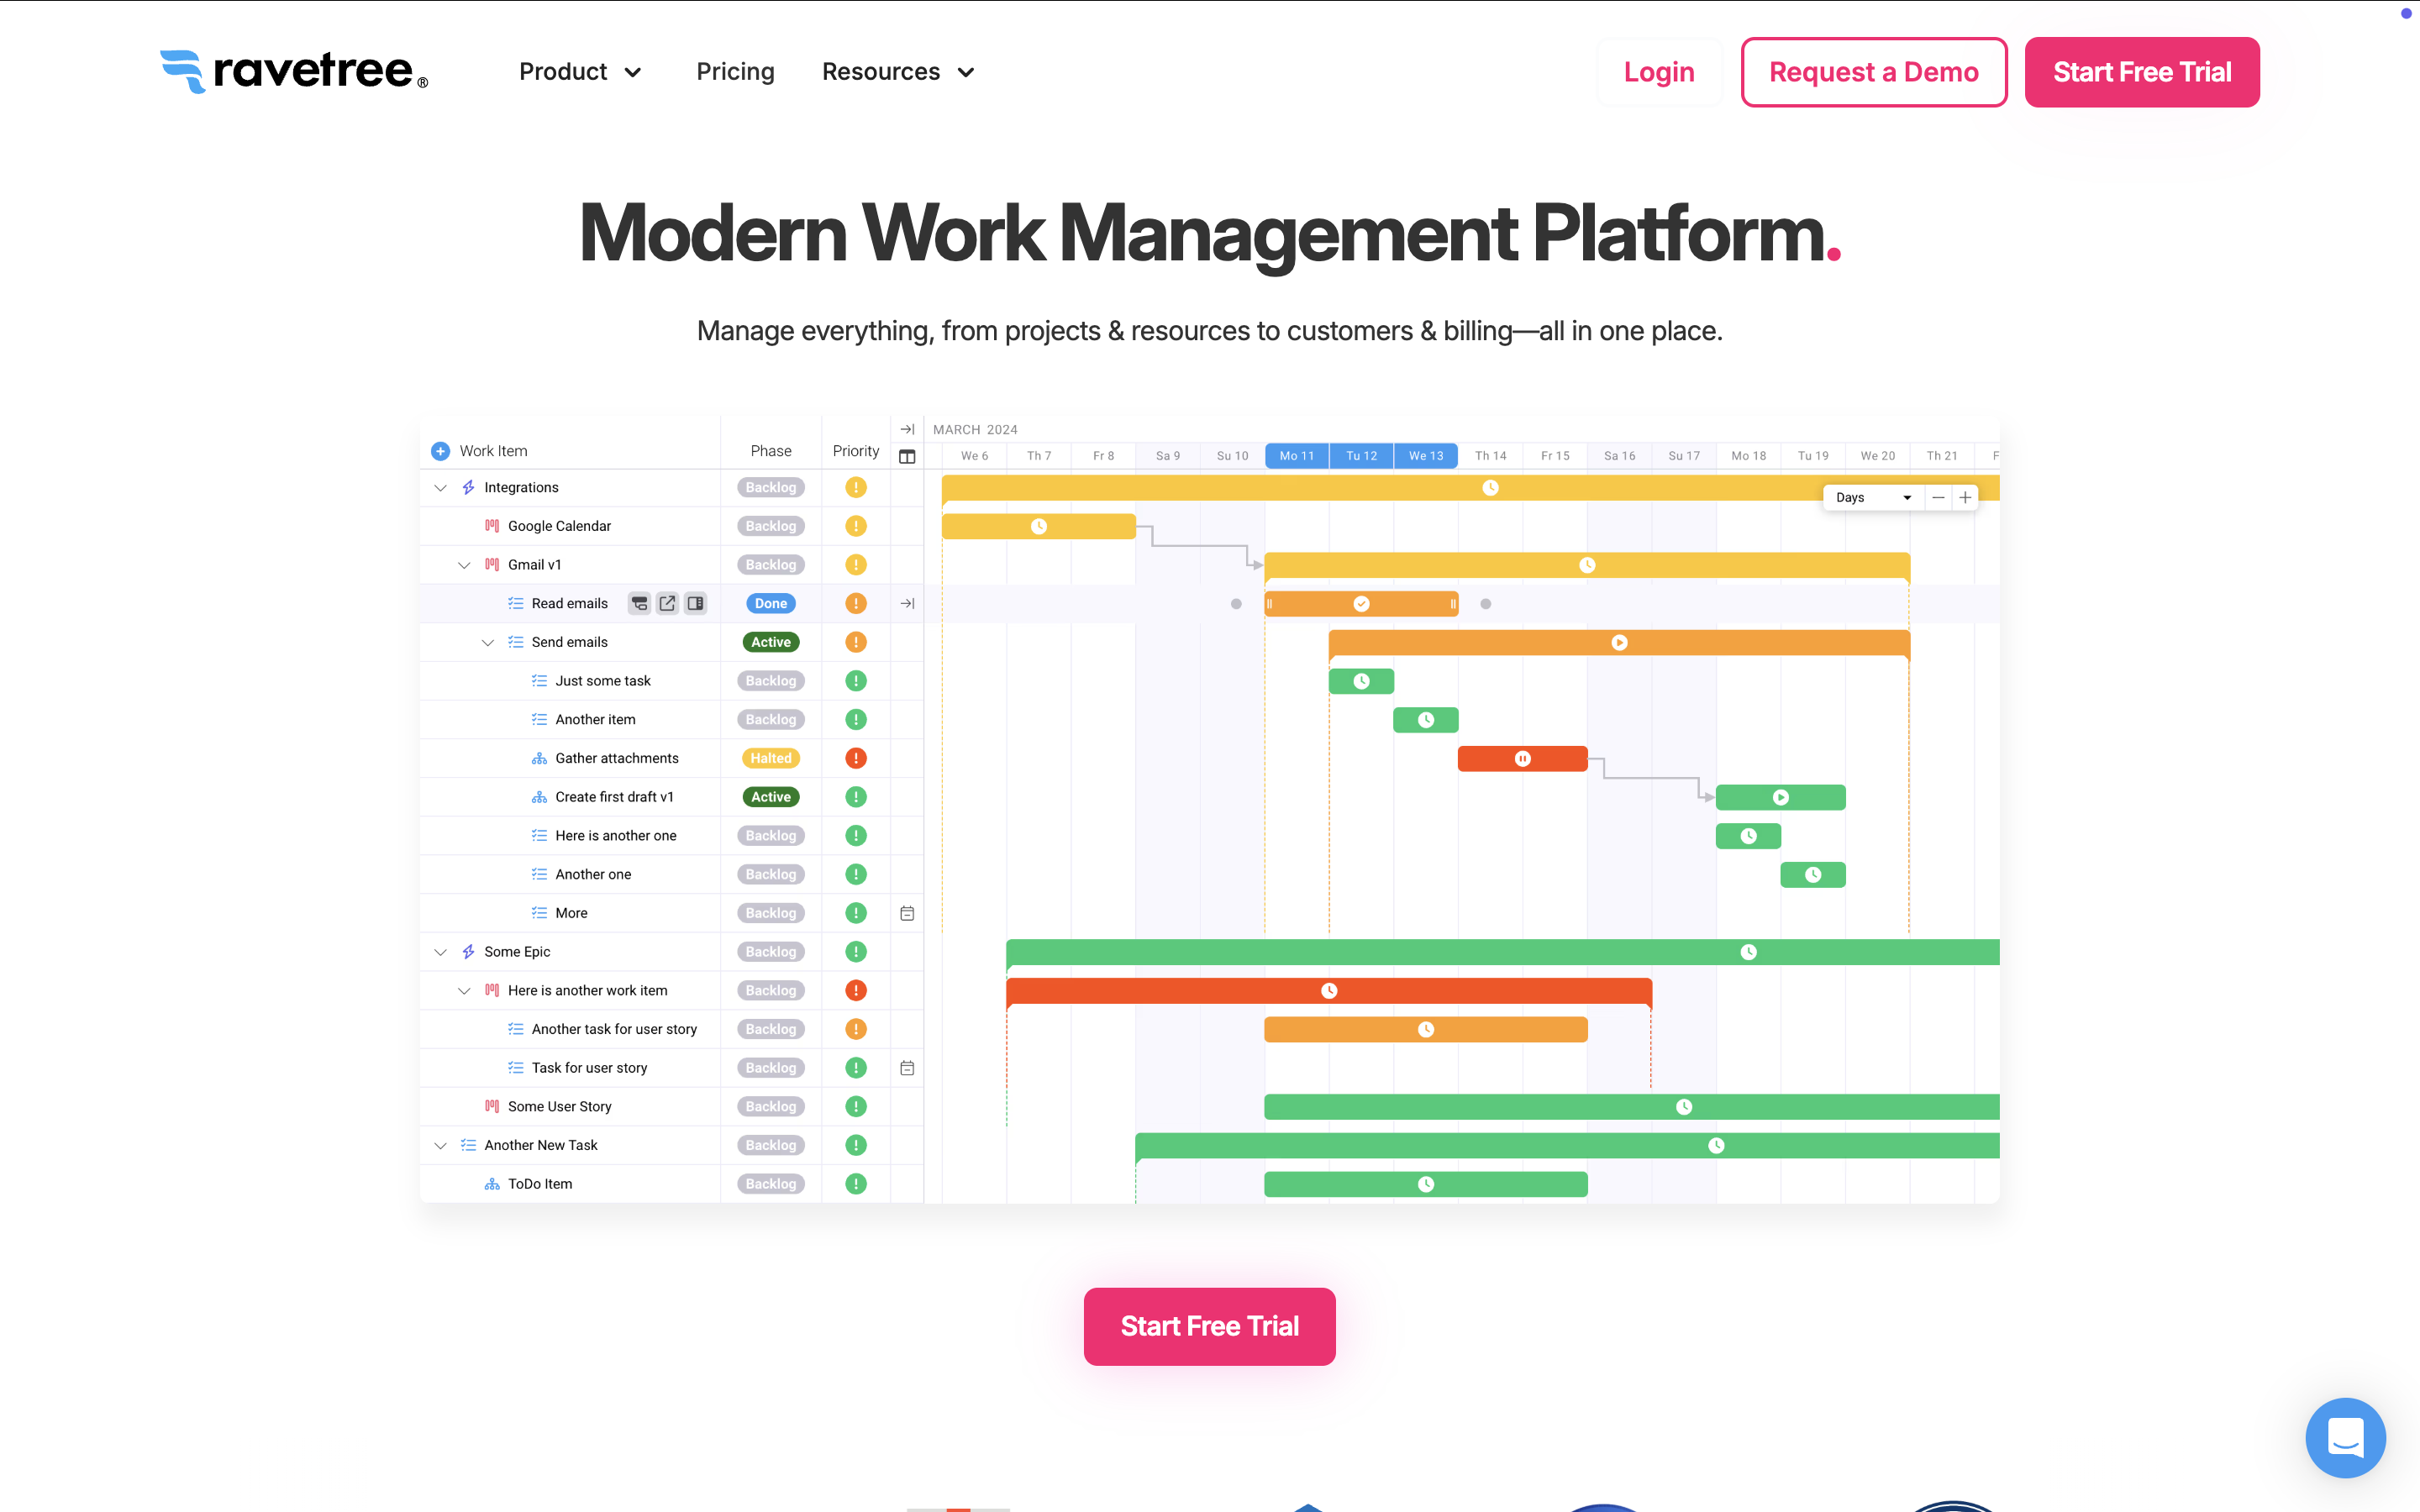
Task: Open the chat widget in bottom corner
Action: (2344, 1437)
